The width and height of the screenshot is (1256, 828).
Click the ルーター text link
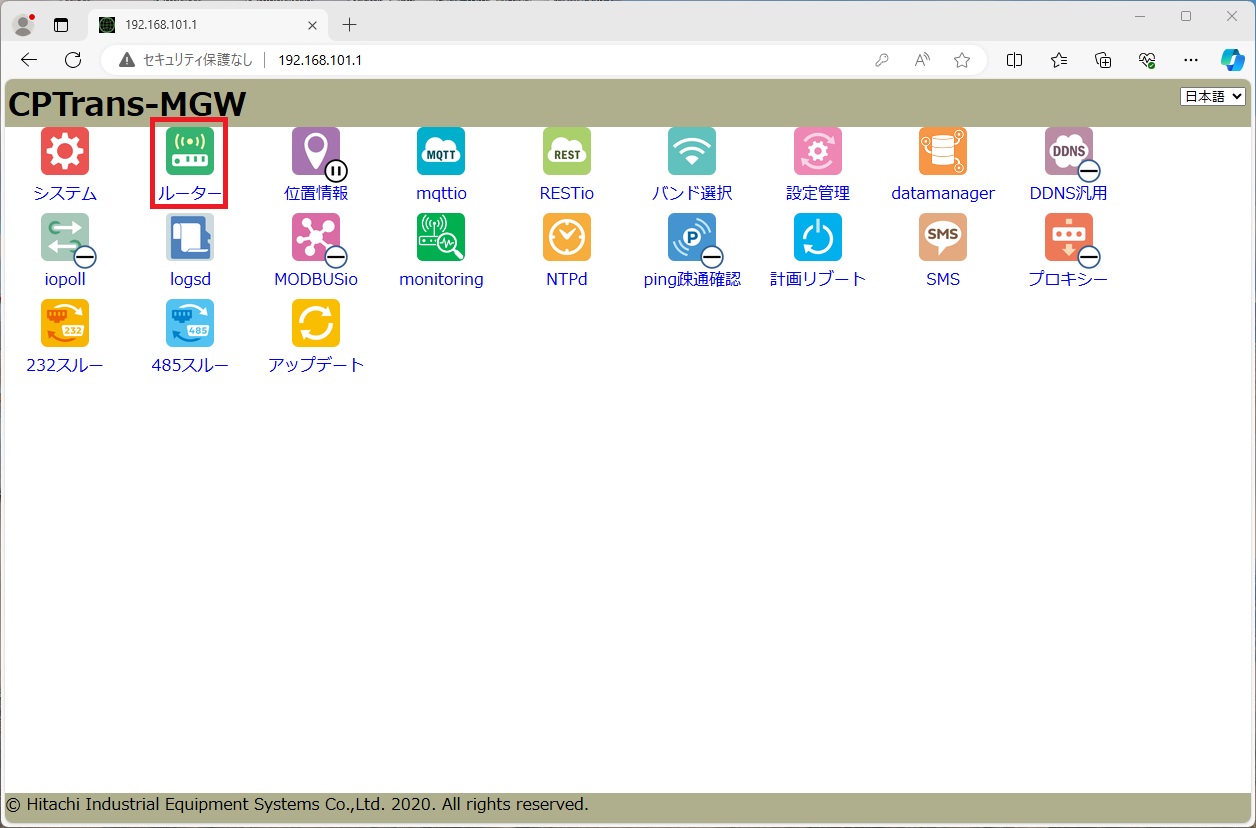click(190, 193)
